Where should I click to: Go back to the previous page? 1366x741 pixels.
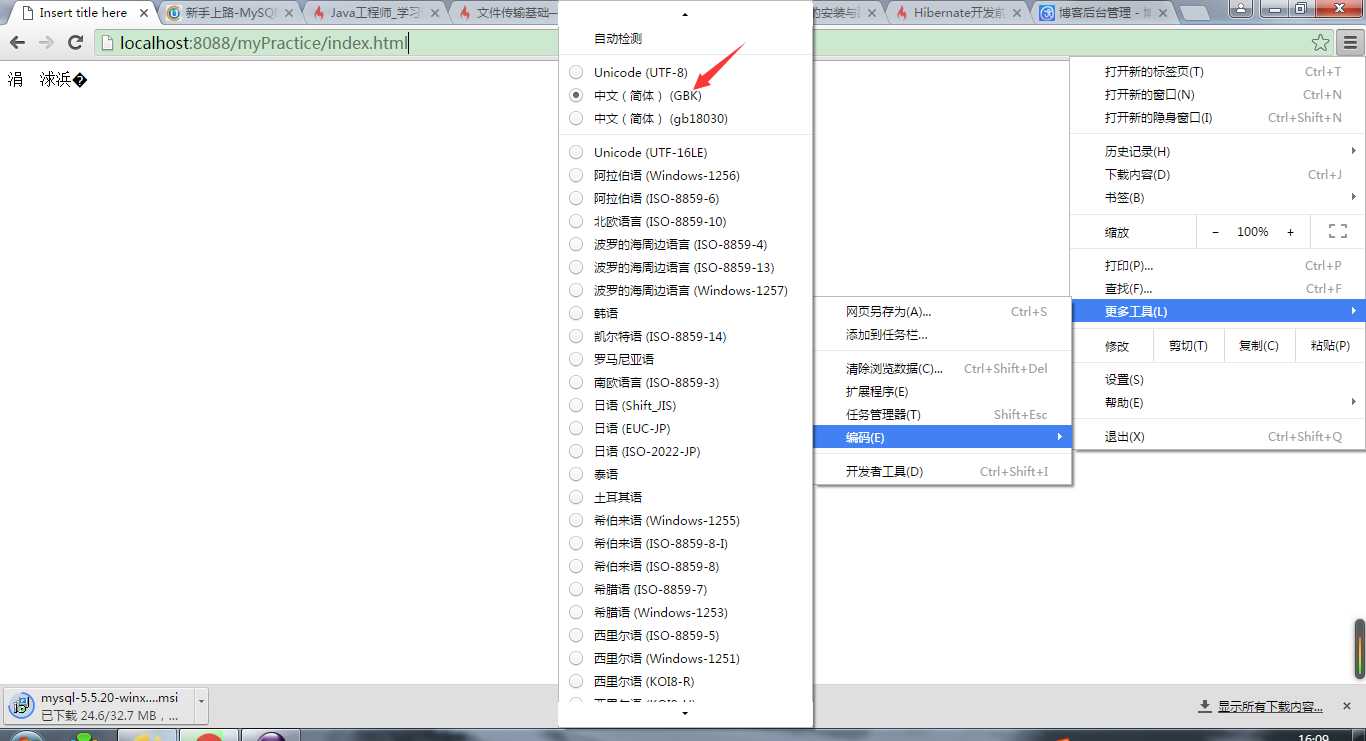point(17,43)
